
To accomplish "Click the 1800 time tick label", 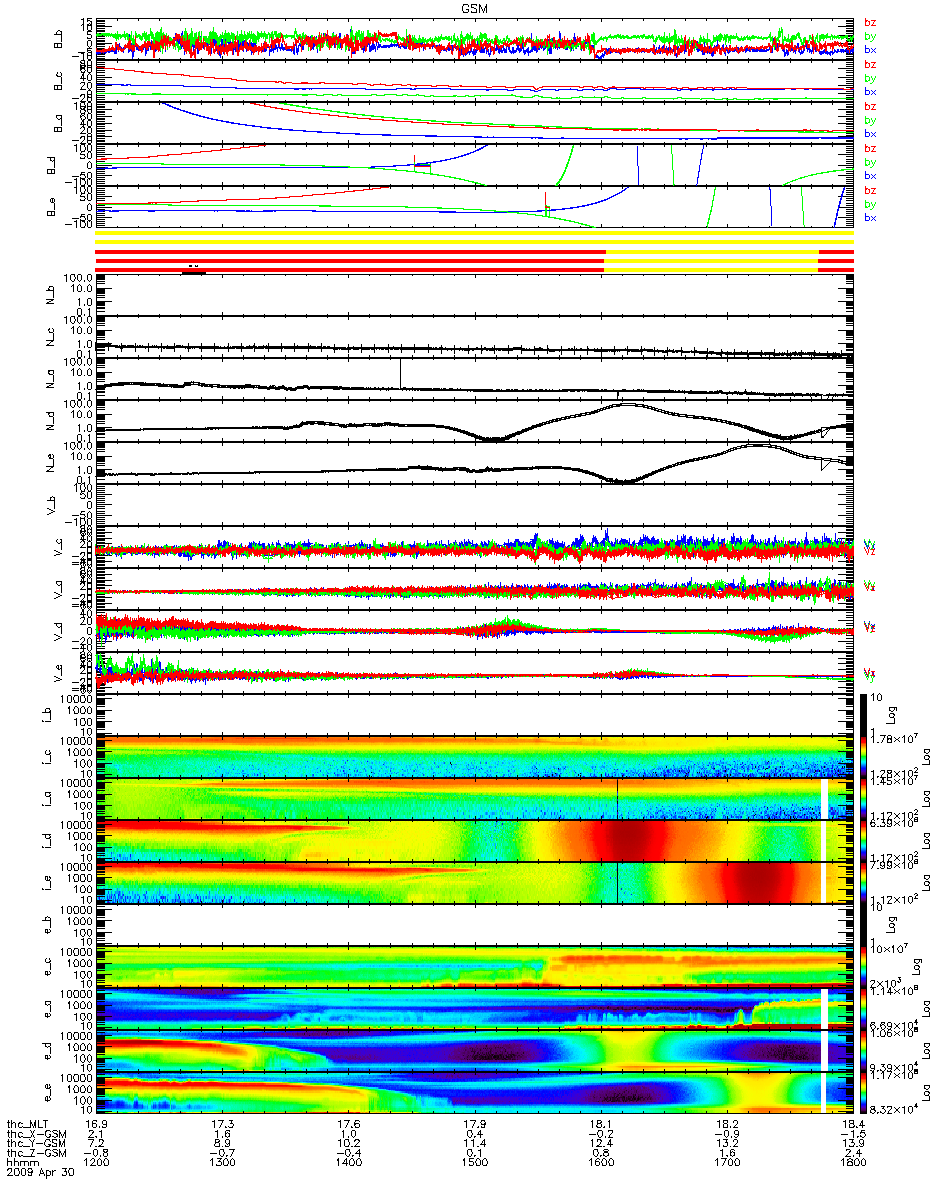I will [x=853, y=1164].
